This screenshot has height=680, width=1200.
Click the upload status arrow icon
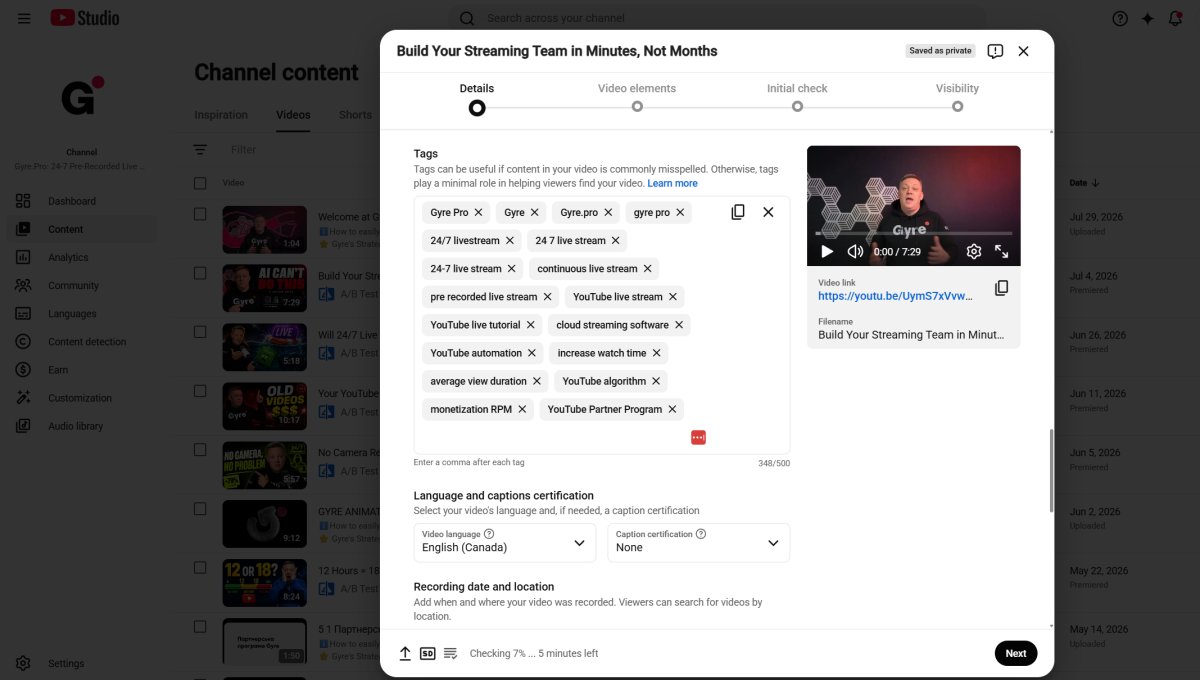tap(405, 653)
